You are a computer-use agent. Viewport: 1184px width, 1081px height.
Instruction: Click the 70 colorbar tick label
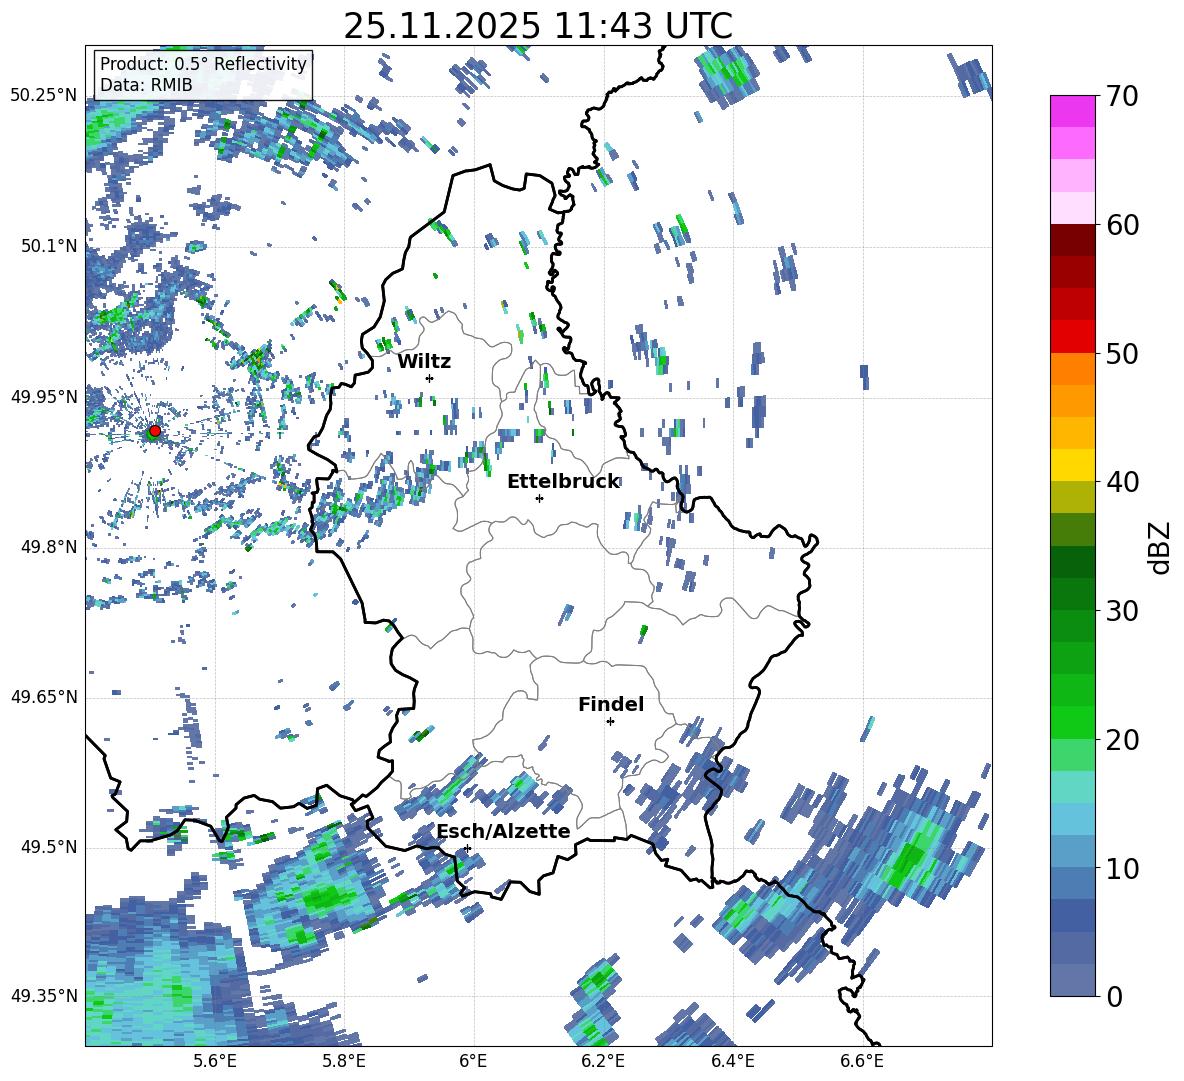click(1122, 97)
